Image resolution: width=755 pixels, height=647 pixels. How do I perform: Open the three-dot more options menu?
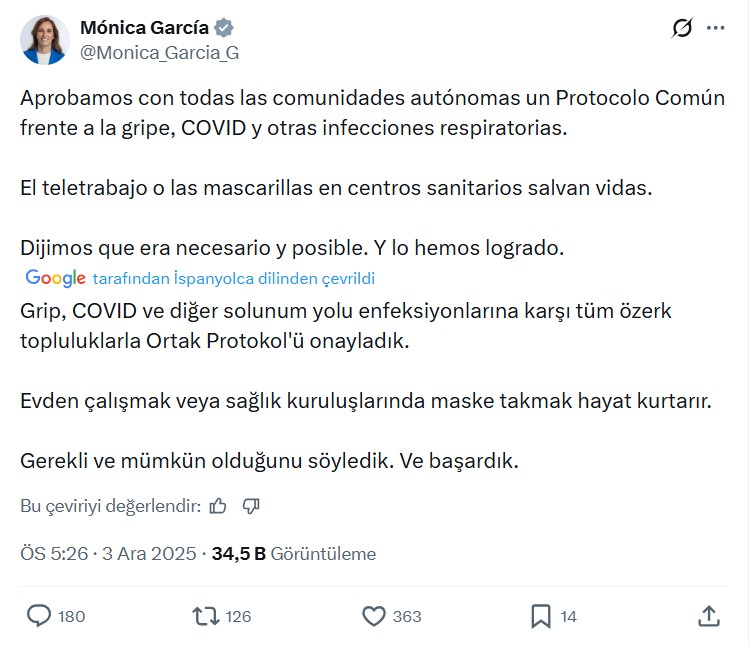pyautogui.click(x=715, y=29)
